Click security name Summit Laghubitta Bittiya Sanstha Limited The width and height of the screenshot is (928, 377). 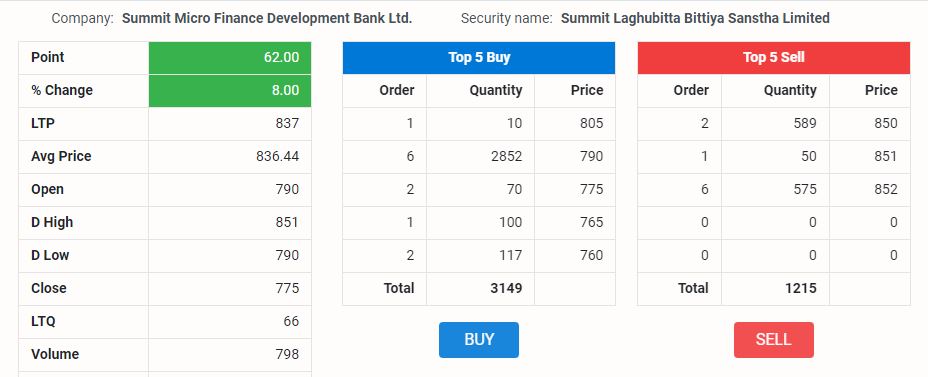point(695,18)
